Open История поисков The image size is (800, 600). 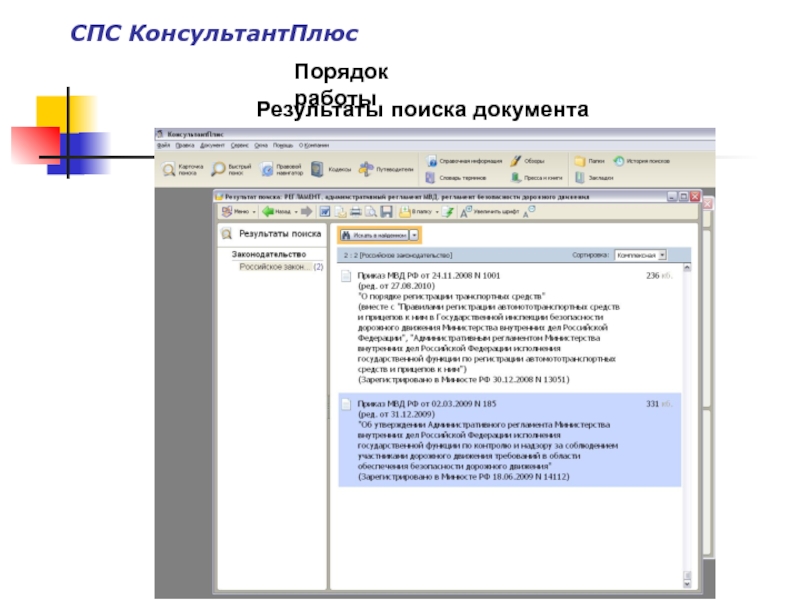(x=641, y=161)
